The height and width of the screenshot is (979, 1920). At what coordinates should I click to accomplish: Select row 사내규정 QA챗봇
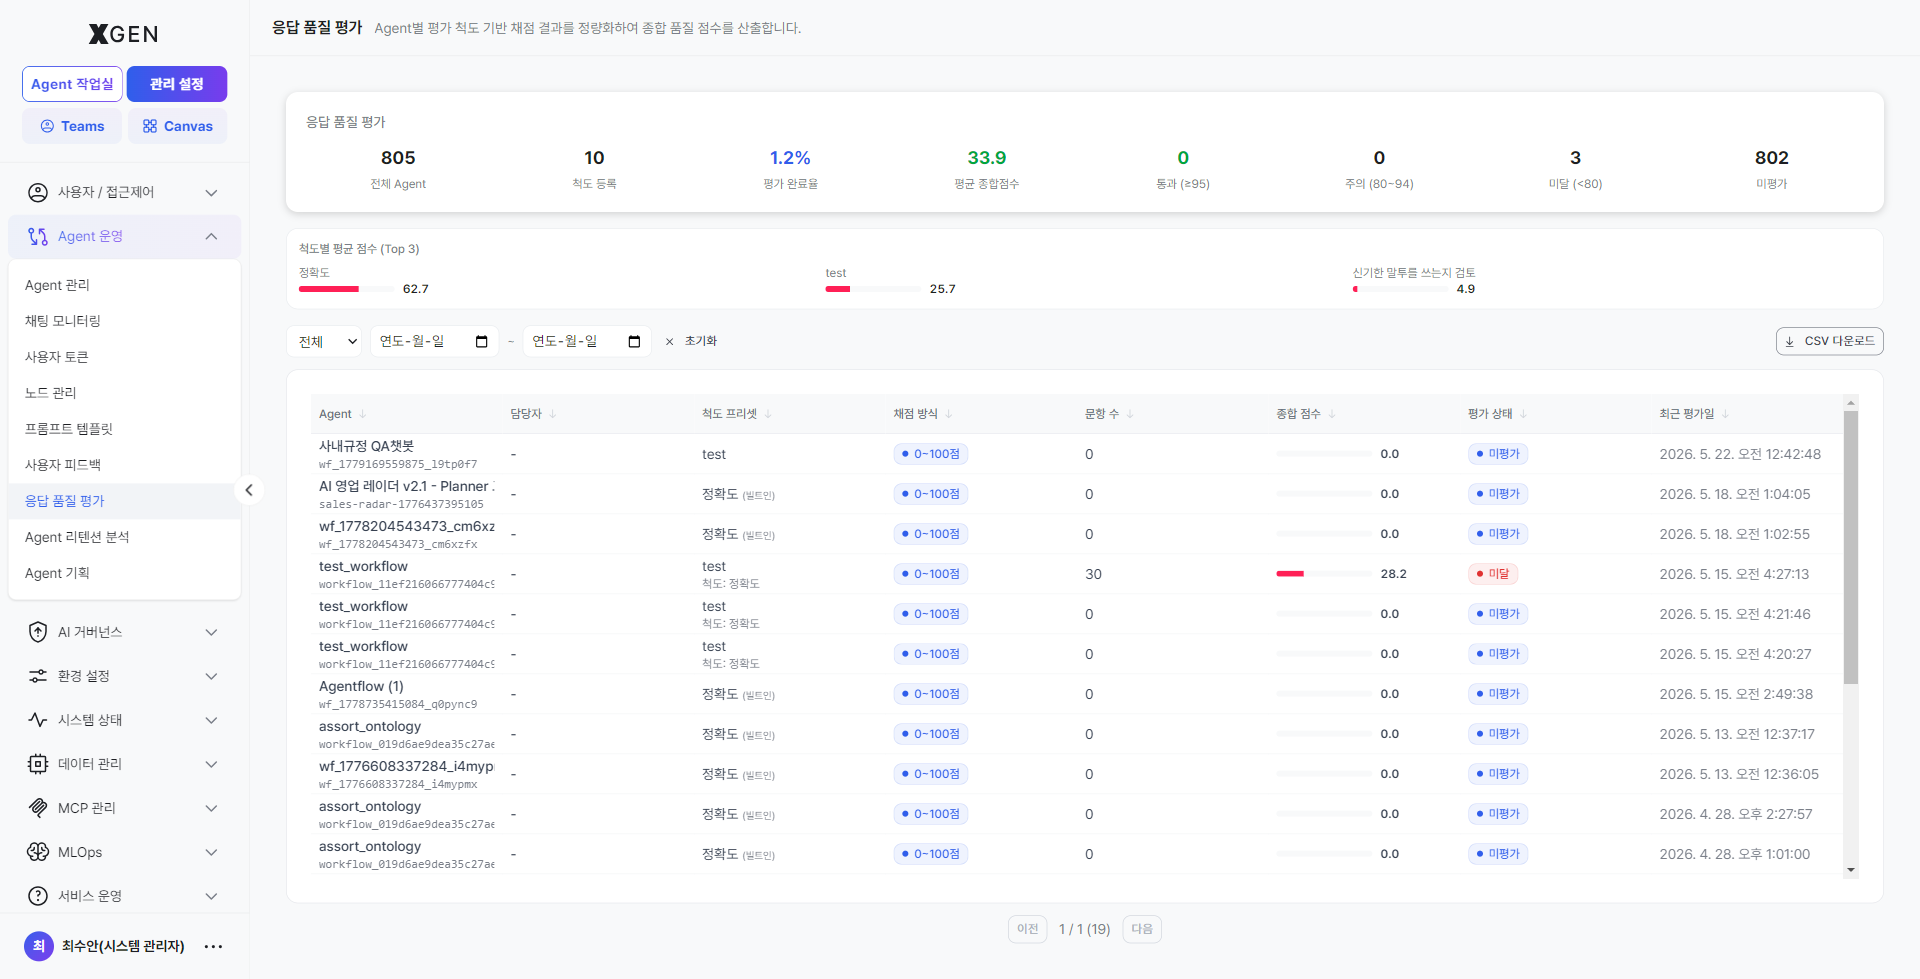pos(1077,454)
